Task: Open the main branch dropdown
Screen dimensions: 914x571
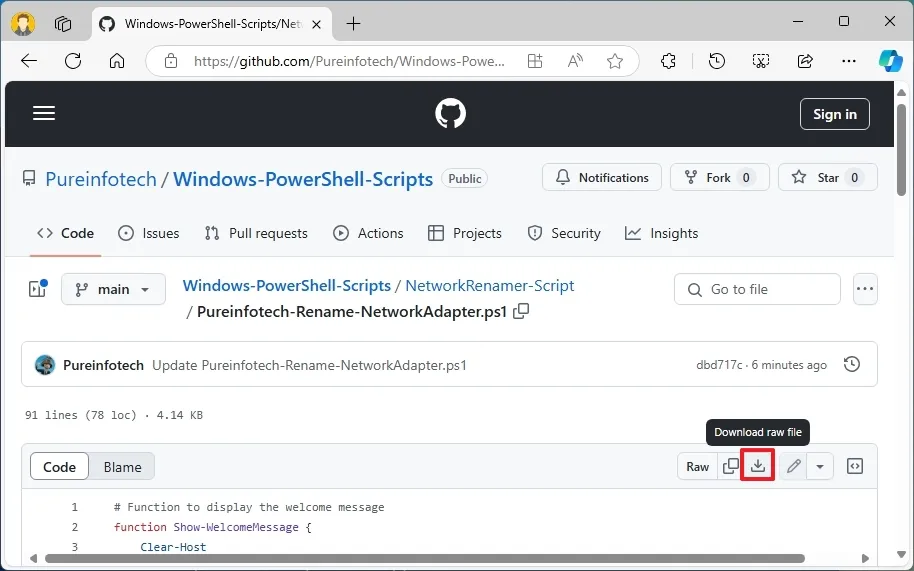Action: [113, 289]
